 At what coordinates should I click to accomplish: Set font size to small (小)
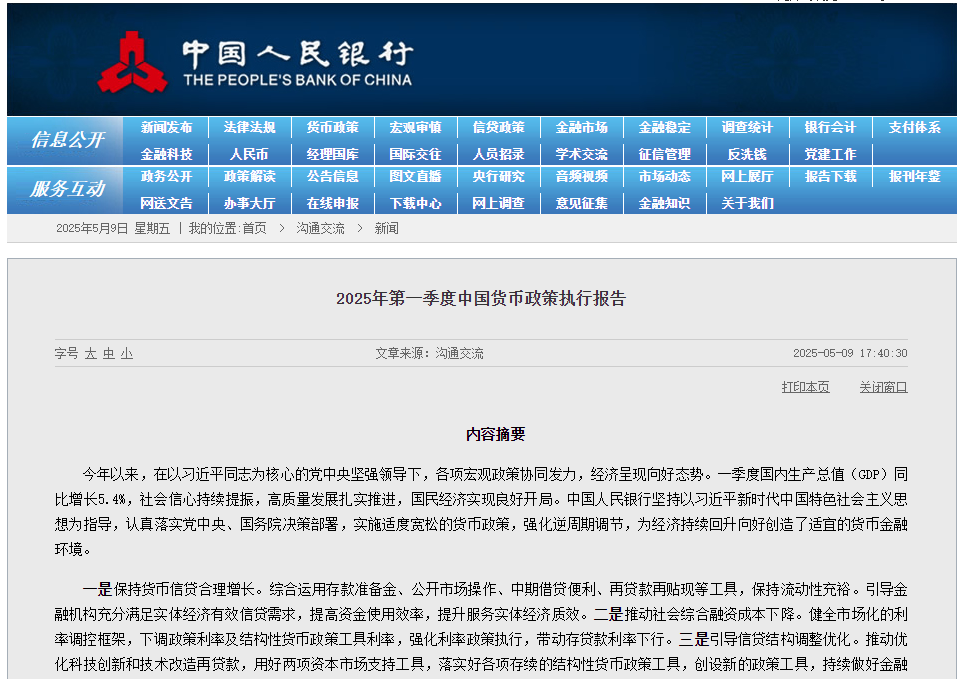point(126,354)
